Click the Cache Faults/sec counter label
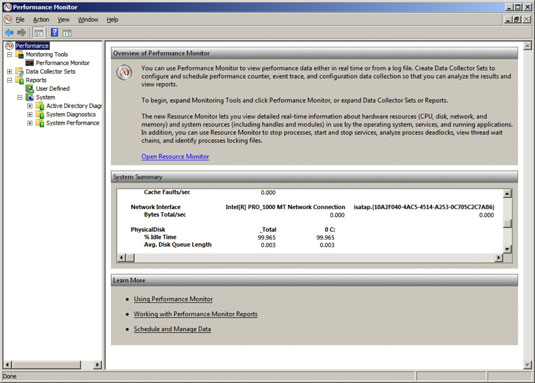 tap(167, 192)
